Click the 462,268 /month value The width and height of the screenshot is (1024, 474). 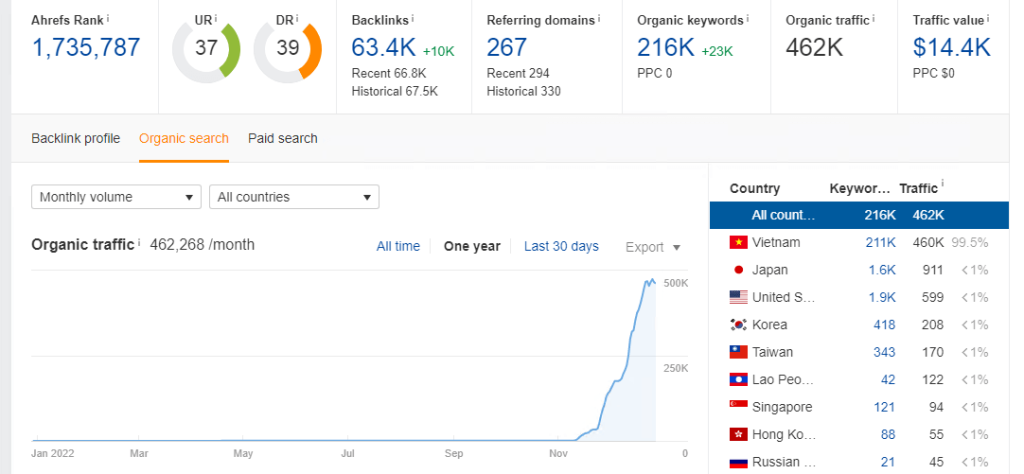click(202, 245)
